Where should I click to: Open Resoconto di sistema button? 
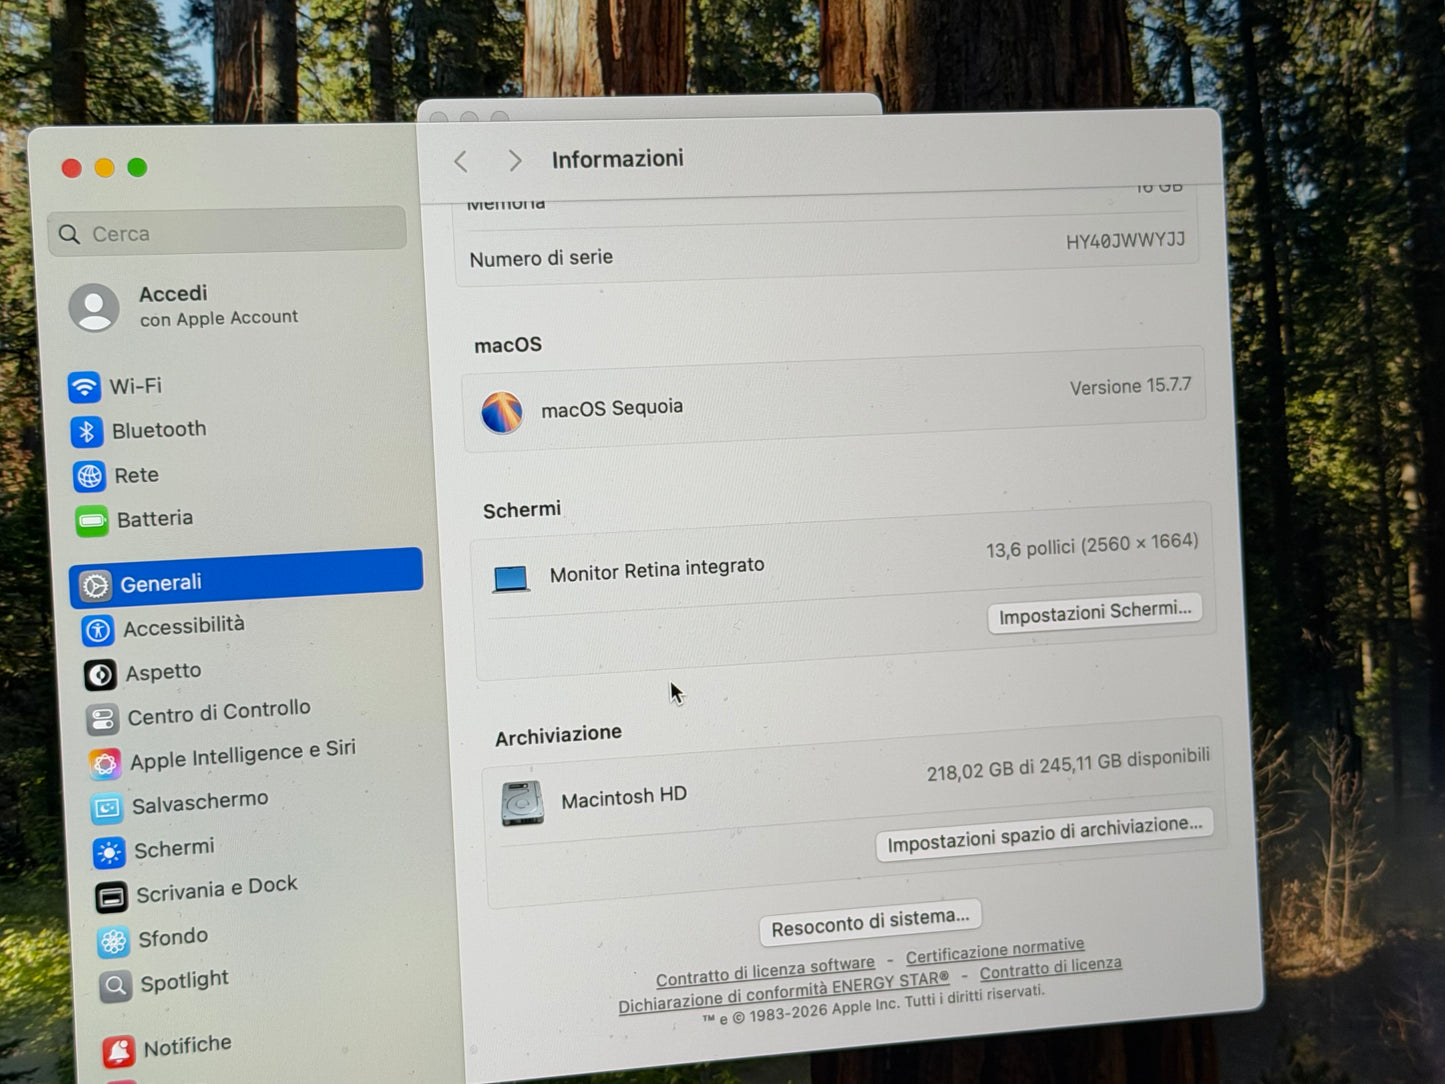pyautogui.click(x=870, y=921)
